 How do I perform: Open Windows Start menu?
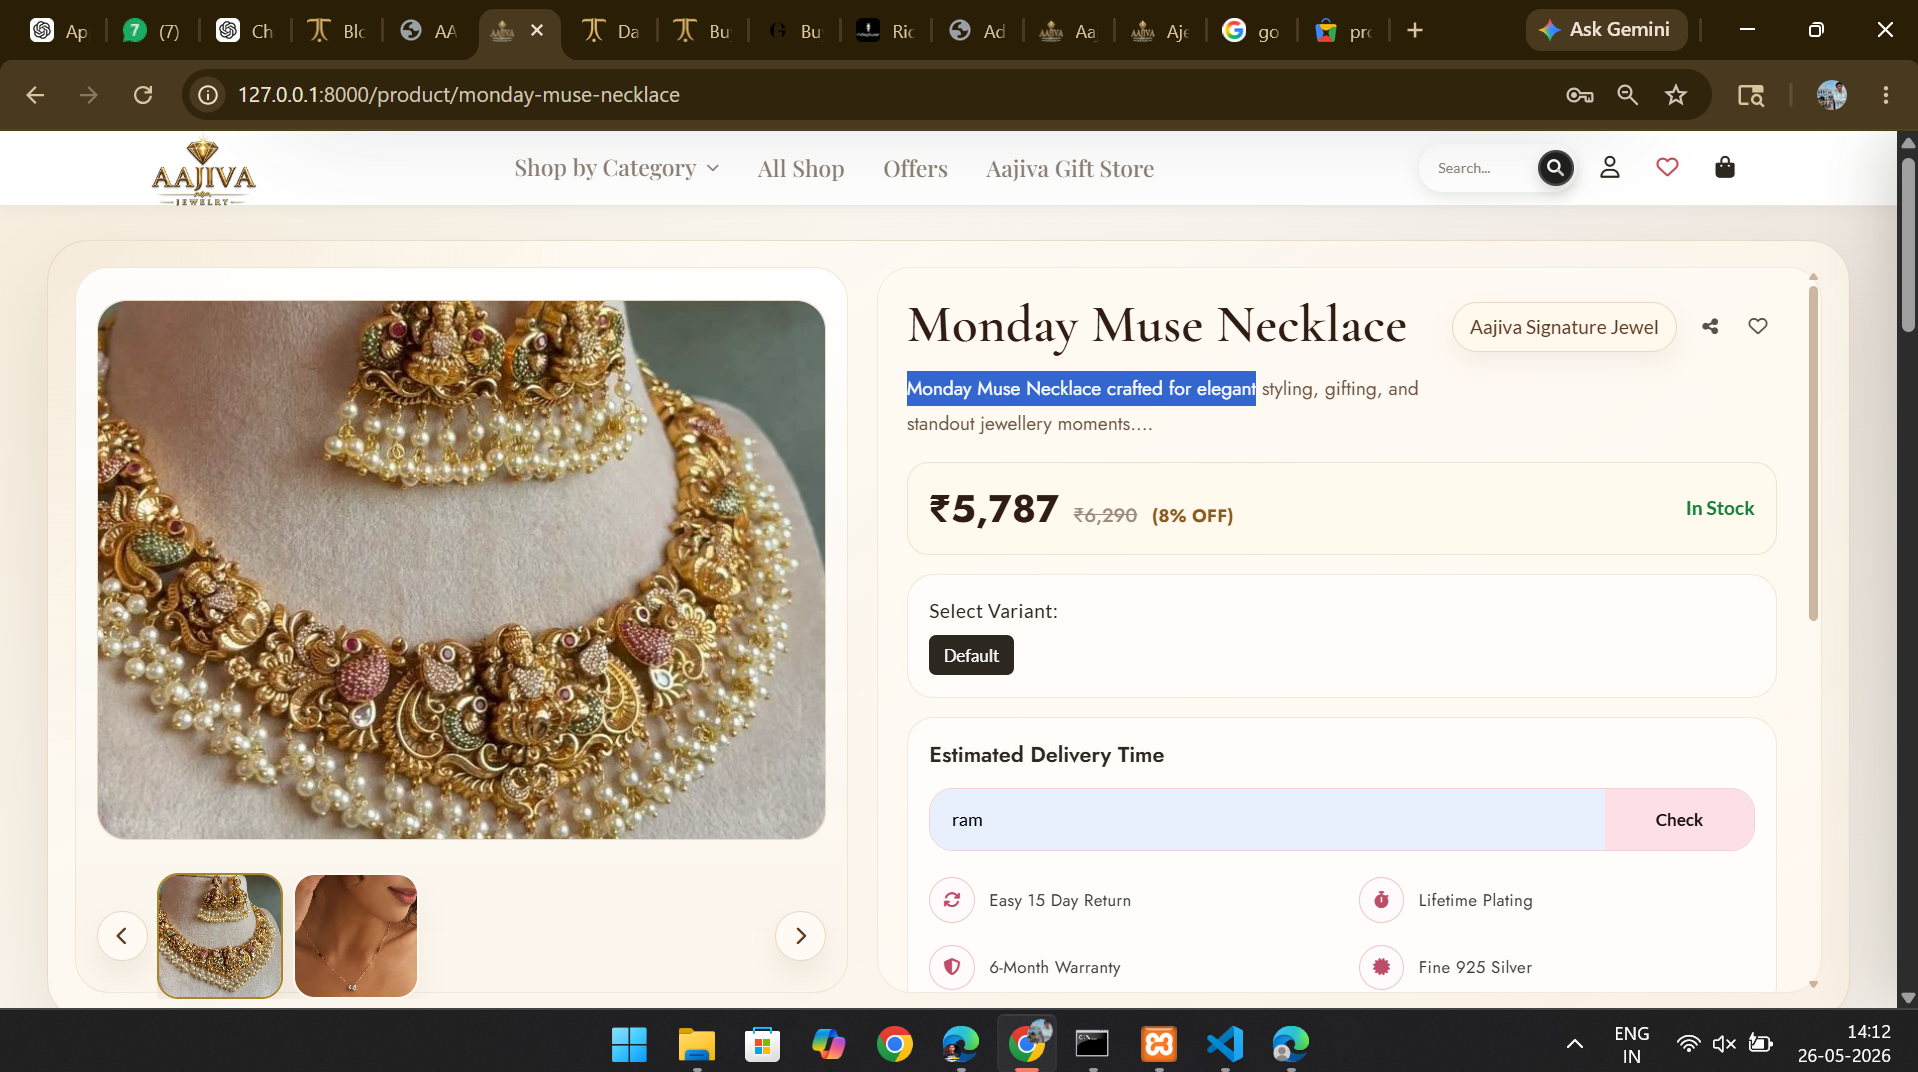pos(629,1044)
